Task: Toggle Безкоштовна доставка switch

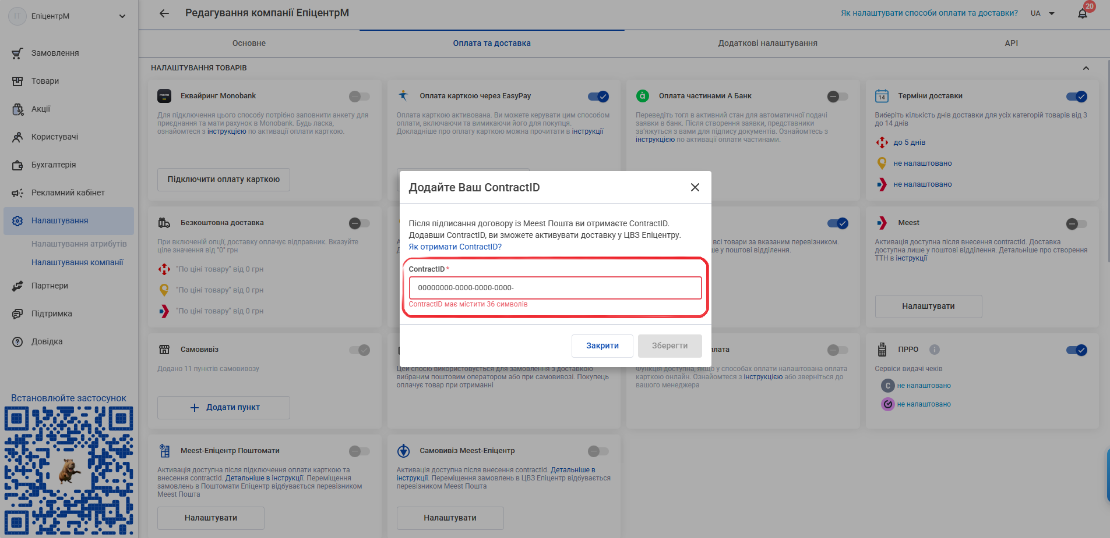Action: click(x=359, y=224)
